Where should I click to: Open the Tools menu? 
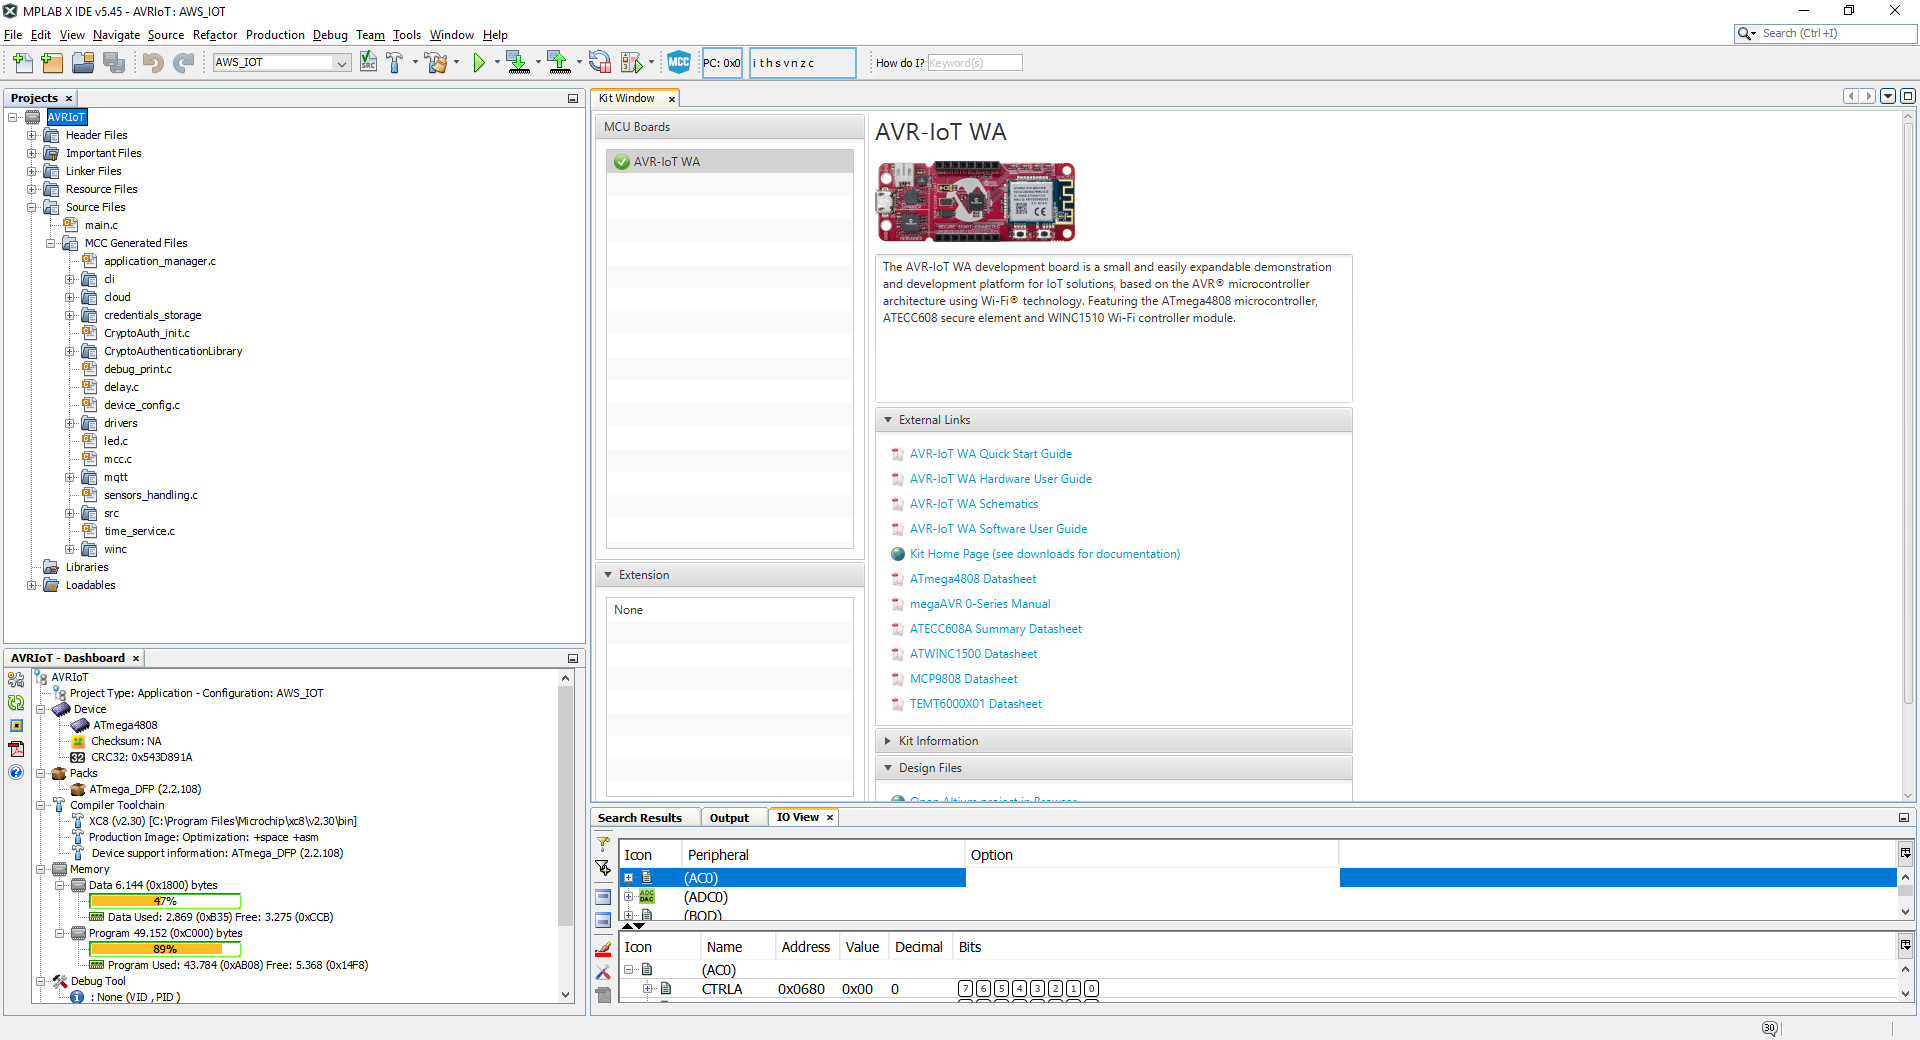[407, 35]
